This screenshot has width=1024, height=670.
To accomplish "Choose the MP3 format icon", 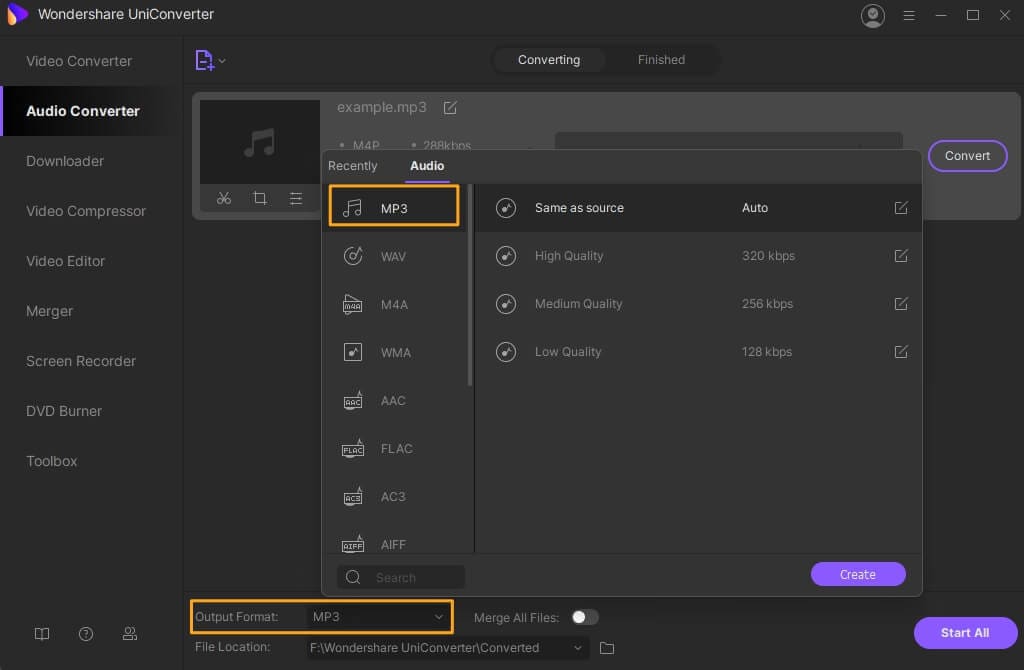I will pyautogui.click(x=353, y=208).
